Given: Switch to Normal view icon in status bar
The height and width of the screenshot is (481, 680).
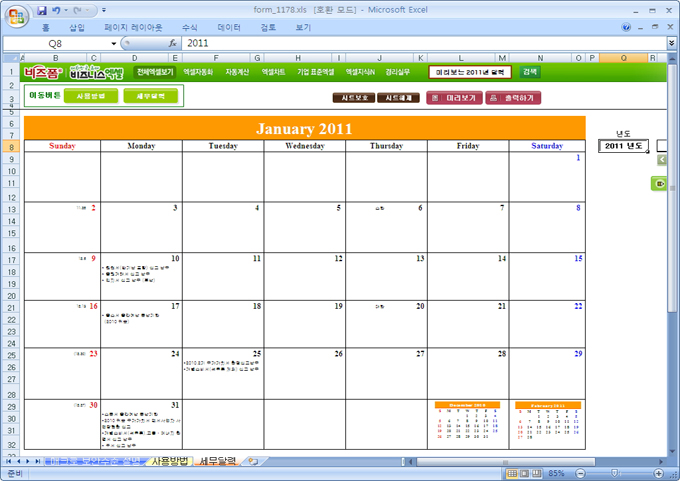Looking at the screenshot, I should tap(512, 474).
